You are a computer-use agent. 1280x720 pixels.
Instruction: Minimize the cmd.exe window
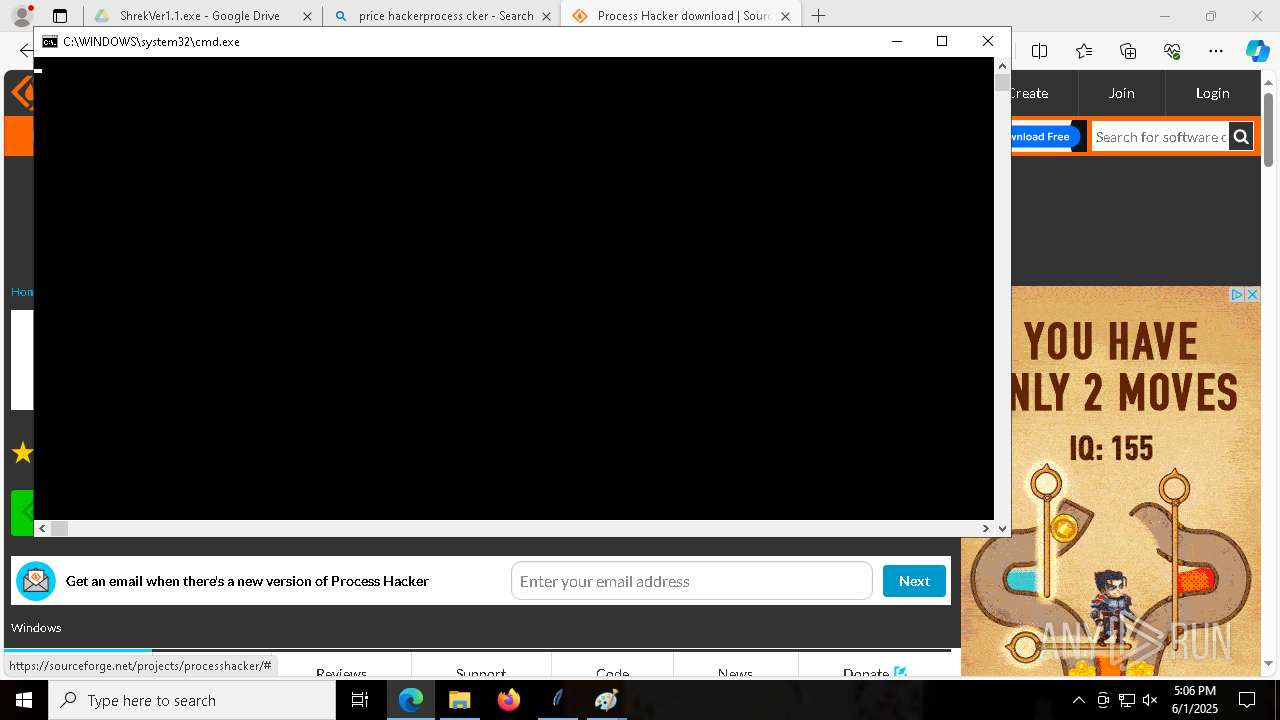(896, 41)
